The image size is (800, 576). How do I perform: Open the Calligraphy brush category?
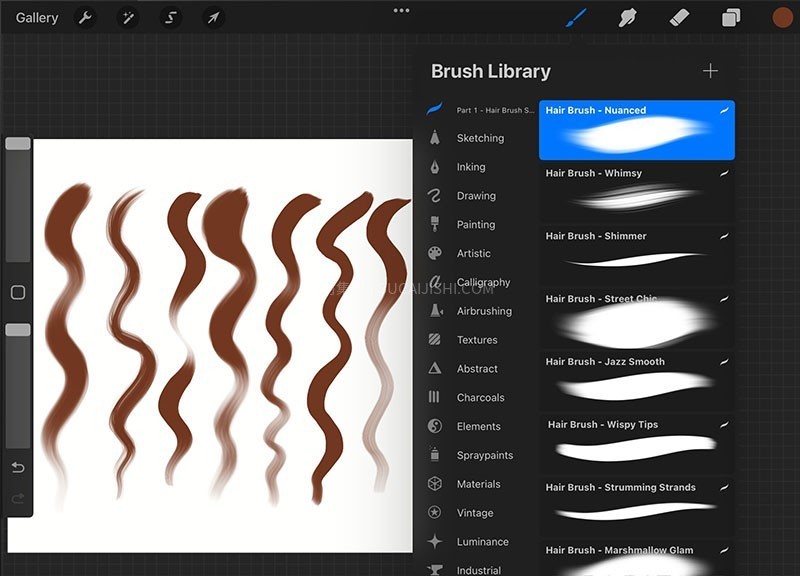[483, 282]
